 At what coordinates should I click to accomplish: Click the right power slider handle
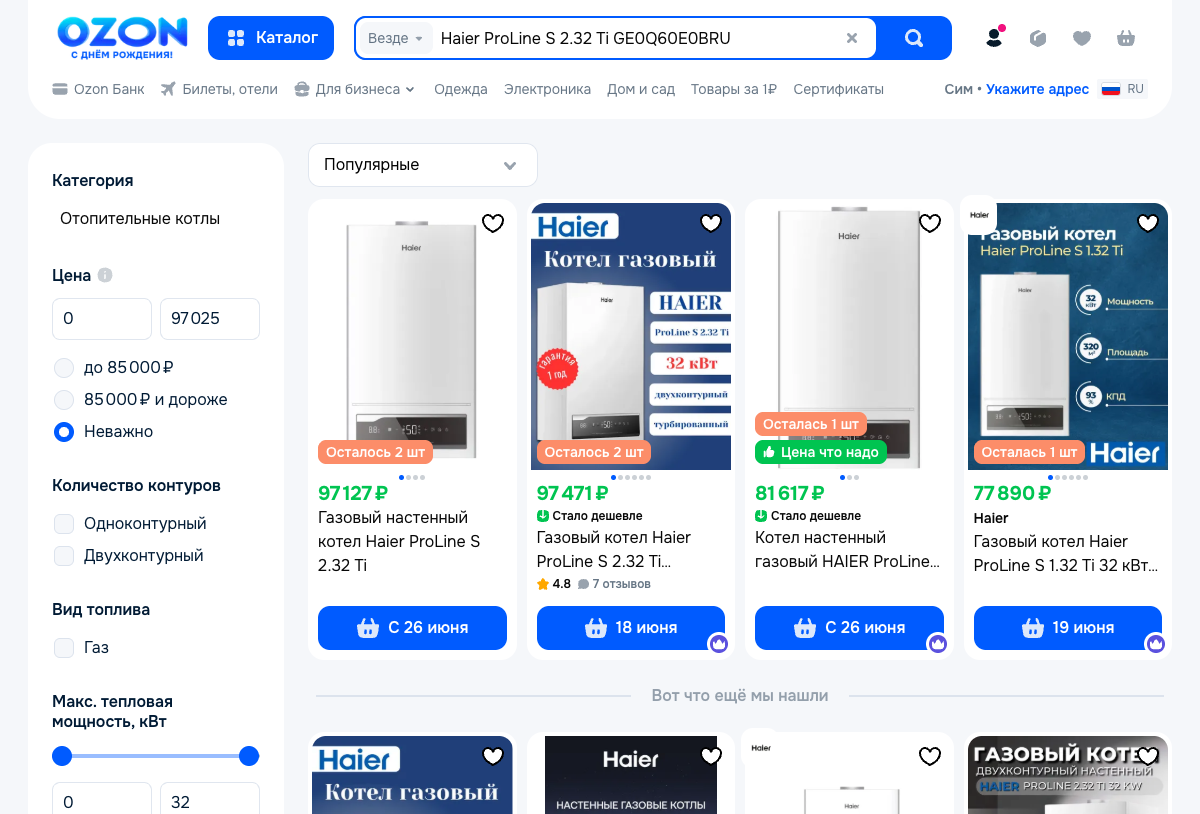[249, 756]
